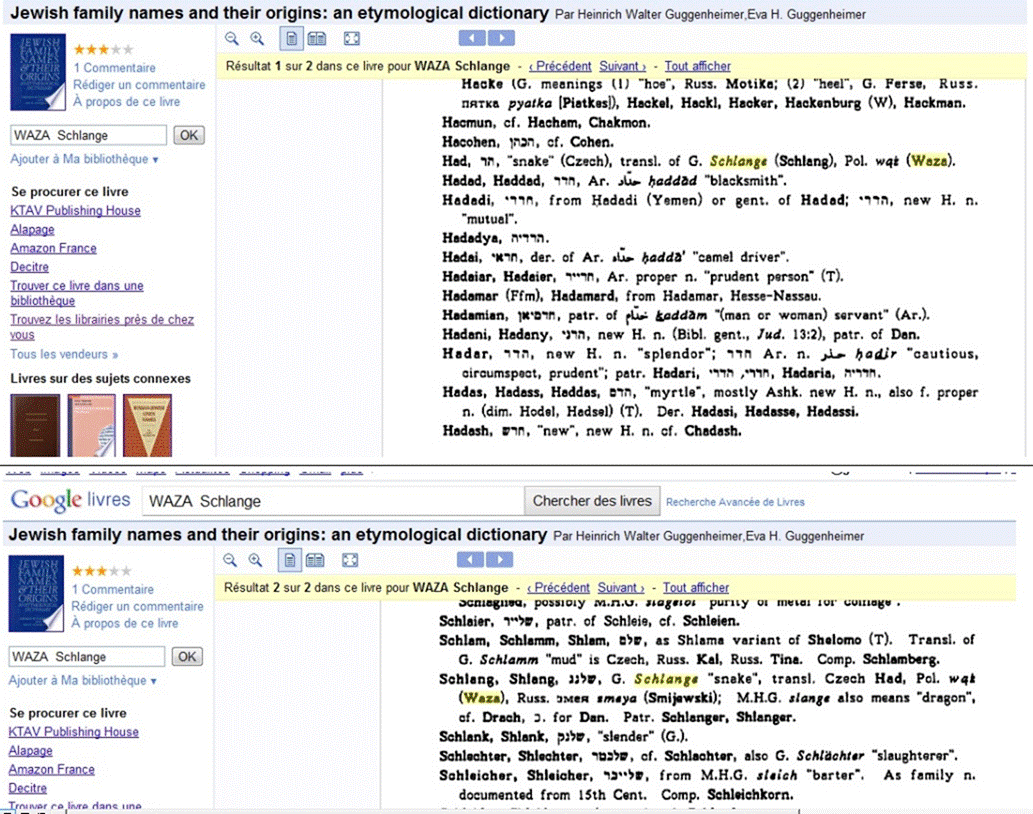Zoom out in the Résultat 1 viewer
This screenshot has width=1033, height=814.
(x=232, y=39)
